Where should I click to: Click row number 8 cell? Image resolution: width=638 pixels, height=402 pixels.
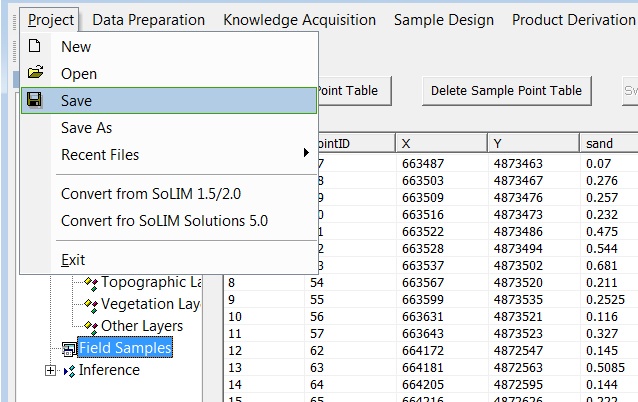click(264, 283)
